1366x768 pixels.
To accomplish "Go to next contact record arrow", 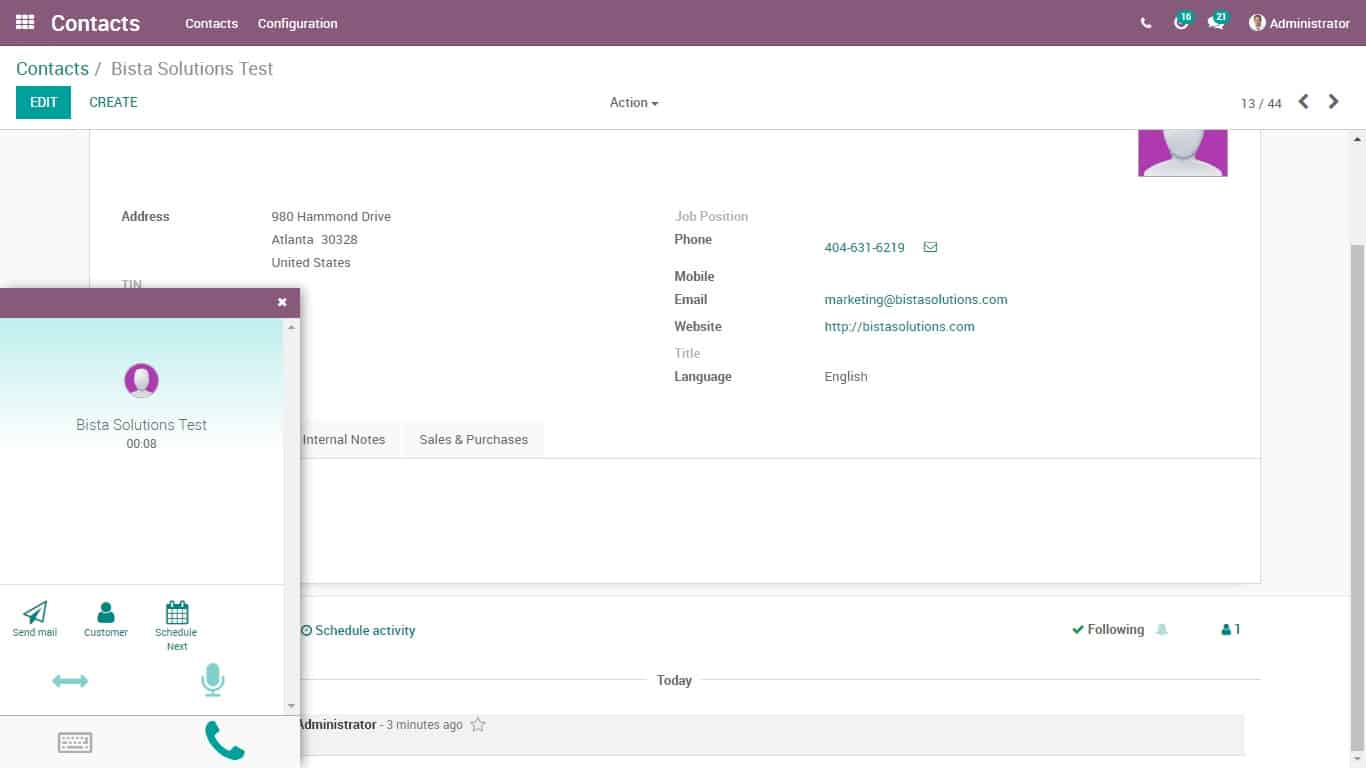I will click(1333, 102).
